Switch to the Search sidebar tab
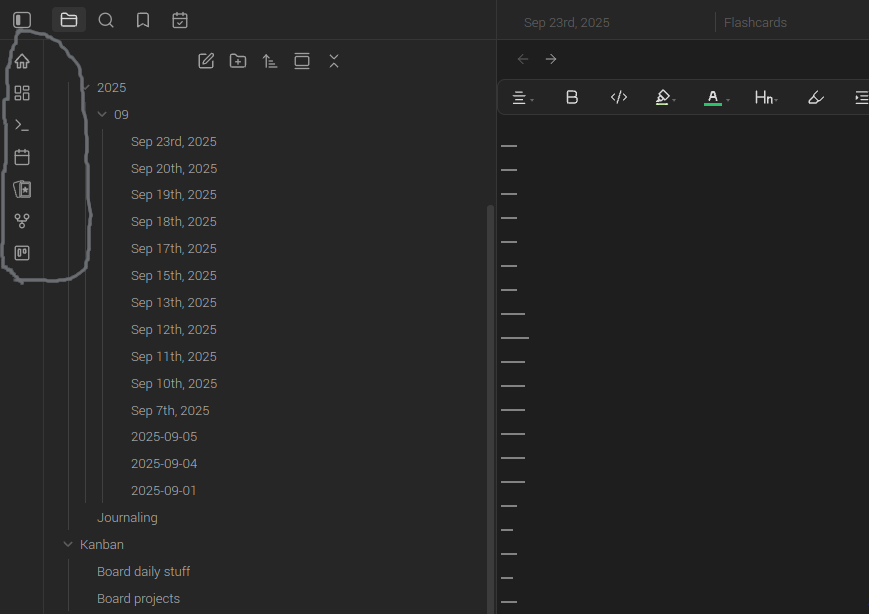The height and width of the screenshot is (614, 869). 106,20
